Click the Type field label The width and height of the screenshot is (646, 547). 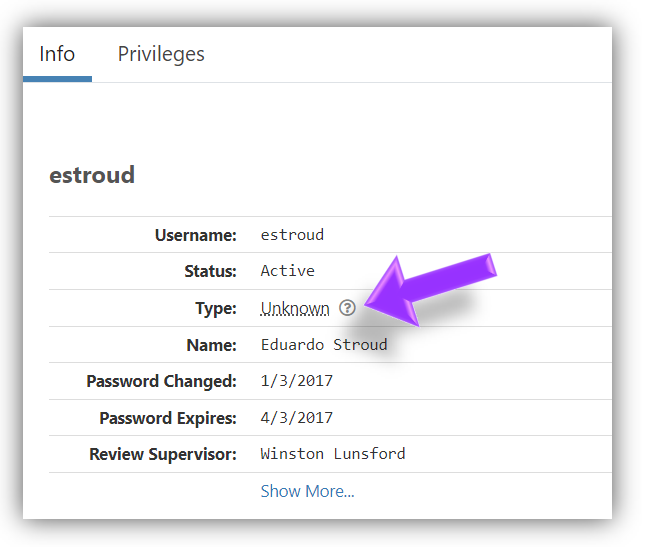(216, 308)
